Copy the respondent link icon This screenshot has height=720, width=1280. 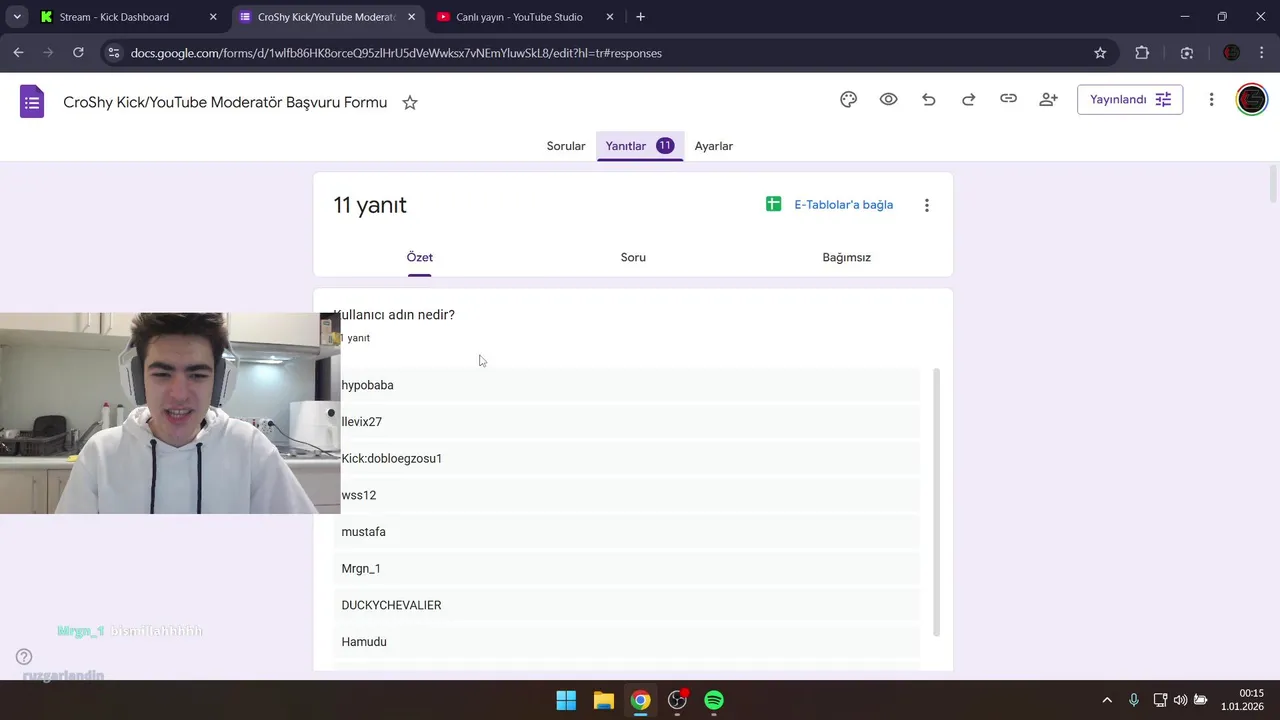tap(1008, 99)
